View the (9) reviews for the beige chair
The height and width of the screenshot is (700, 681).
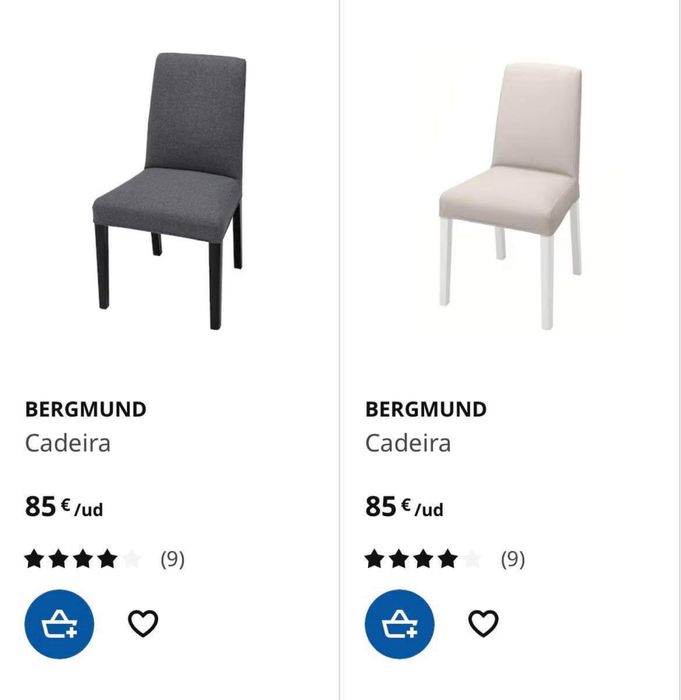tap(513, 559)
